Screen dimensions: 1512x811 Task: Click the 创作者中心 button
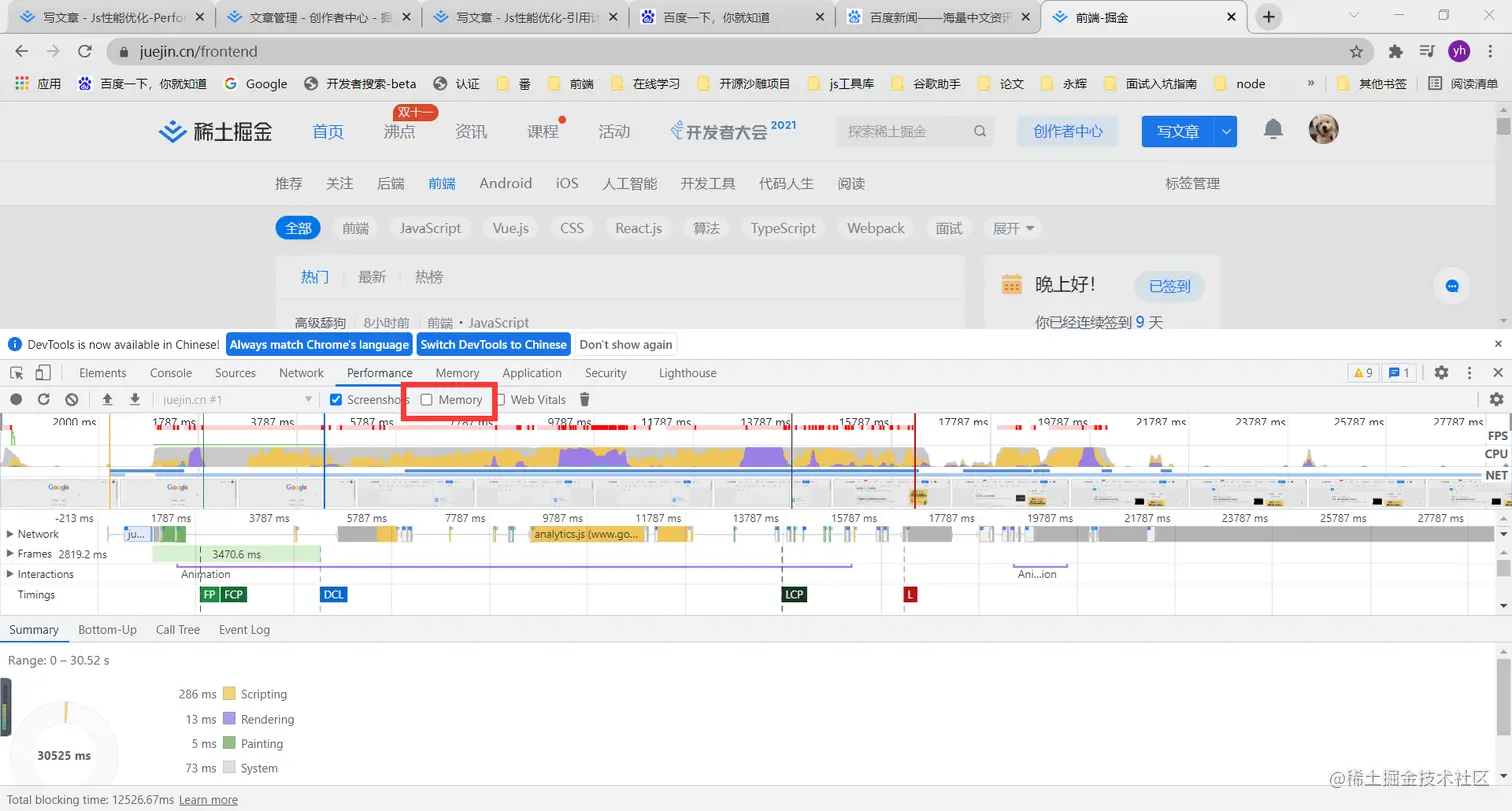tap(1068, 131)
